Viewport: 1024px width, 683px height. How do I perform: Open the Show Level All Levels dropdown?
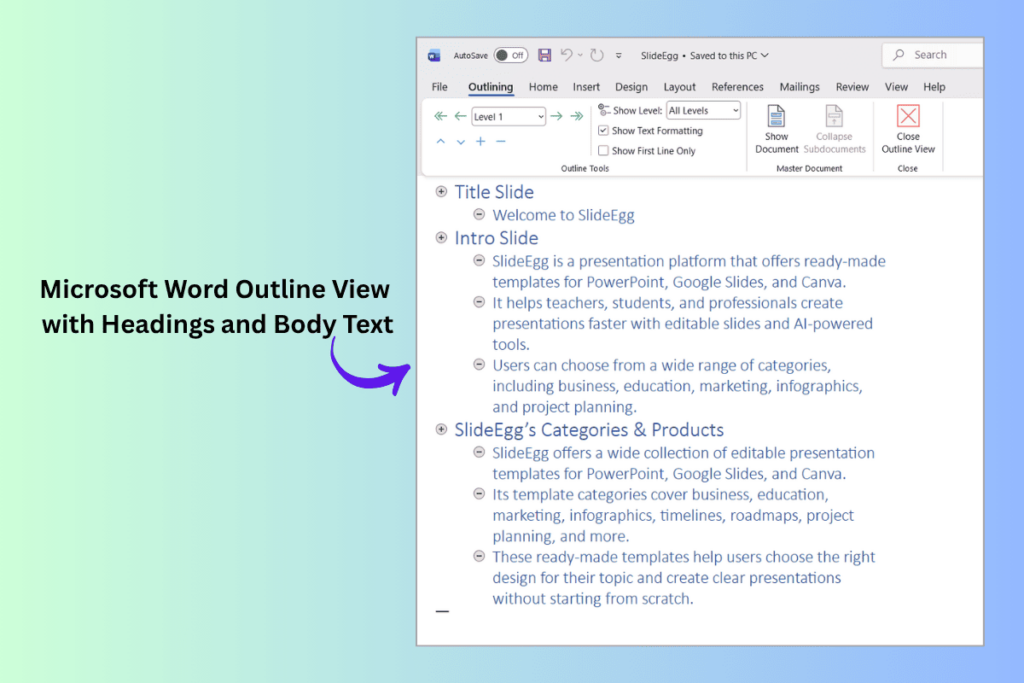coord(703,110)
